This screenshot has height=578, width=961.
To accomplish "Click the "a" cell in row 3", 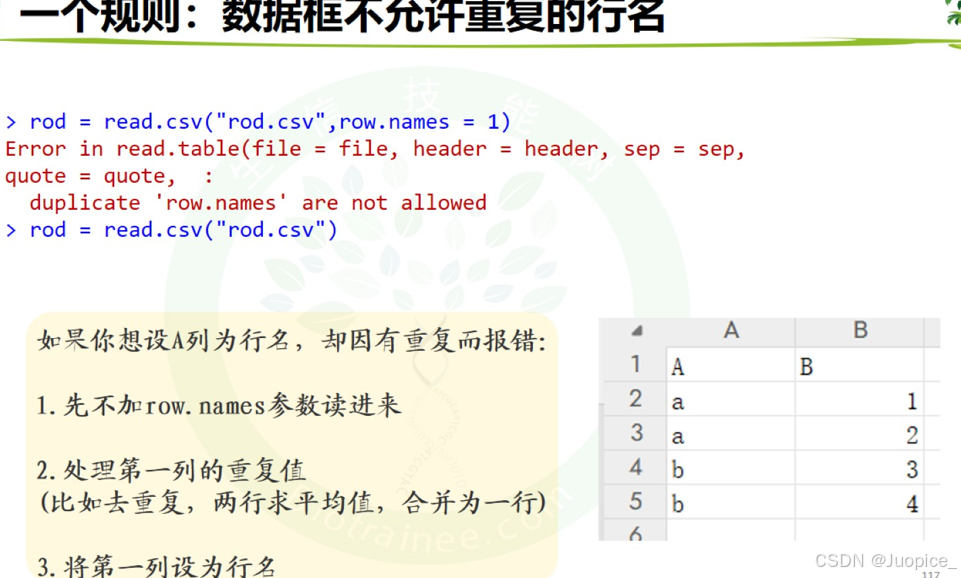I will [731, 435].
